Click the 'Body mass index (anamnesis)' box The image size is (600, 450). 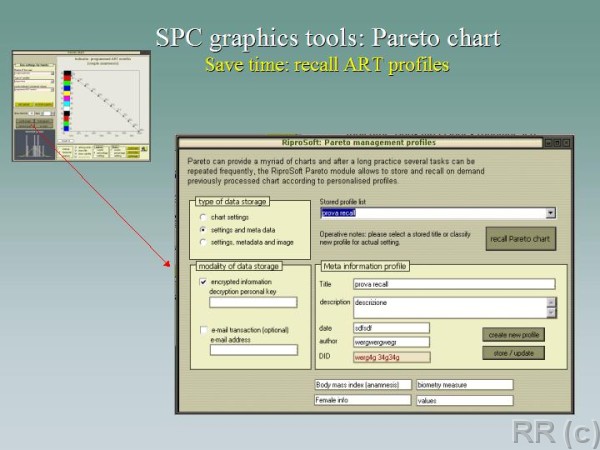tap(362, 384)
